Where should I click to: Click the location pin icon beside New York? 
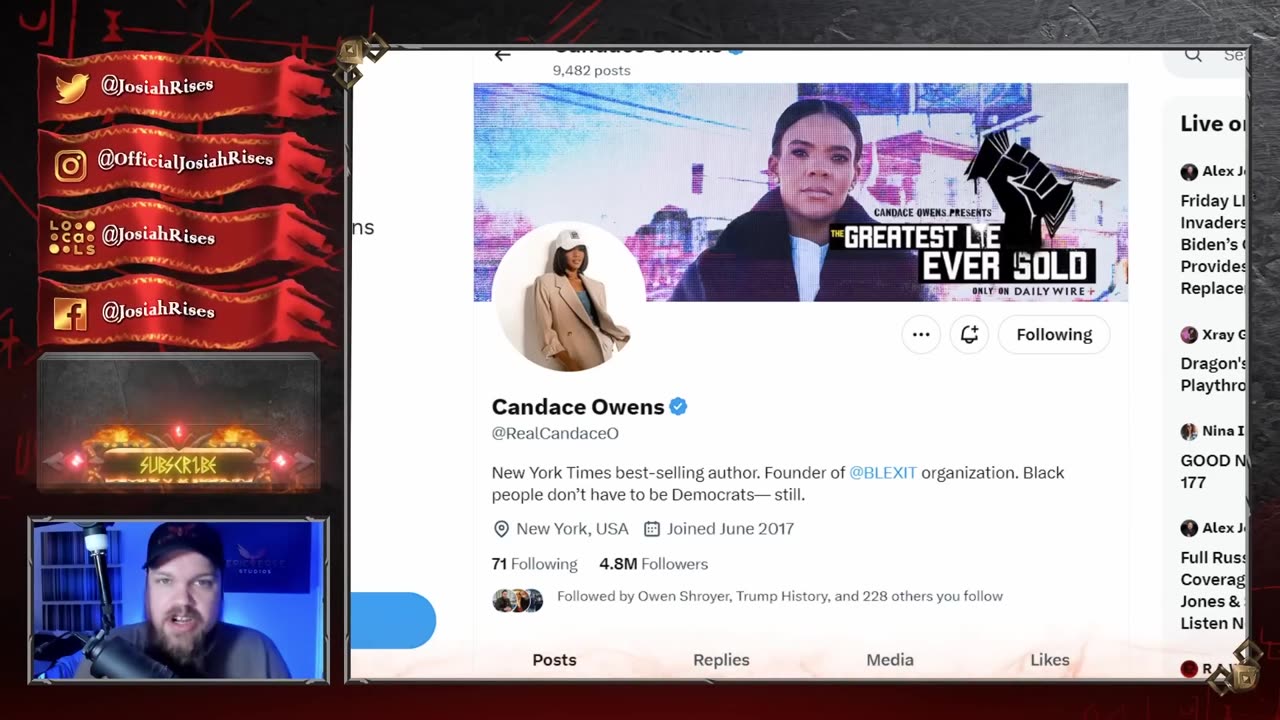[x=501, y=529]
